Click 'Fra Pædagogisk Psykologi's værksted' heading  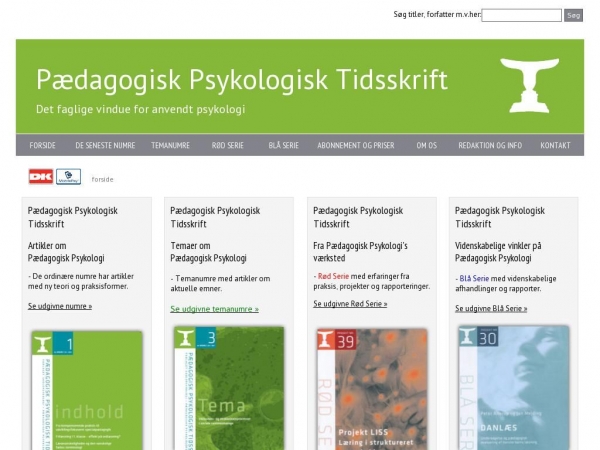point(360,252)
